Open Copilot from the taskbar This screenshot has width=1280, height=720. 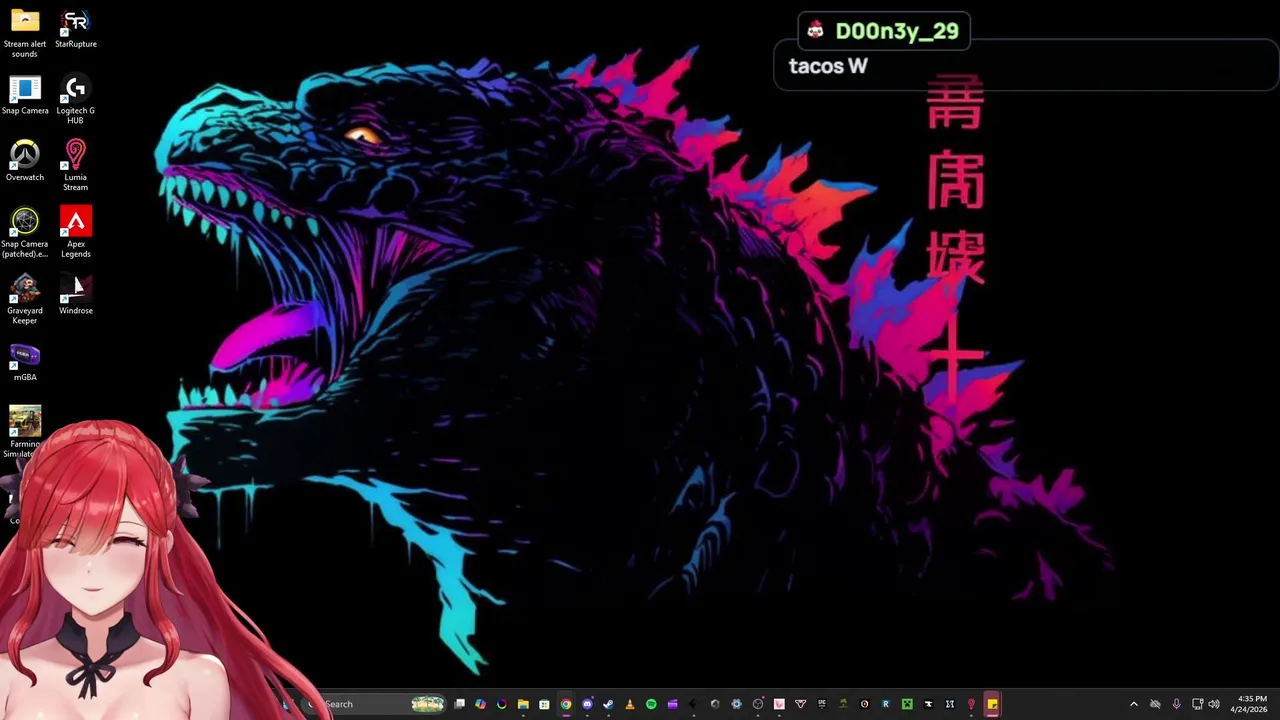click(x=480, y=704)
